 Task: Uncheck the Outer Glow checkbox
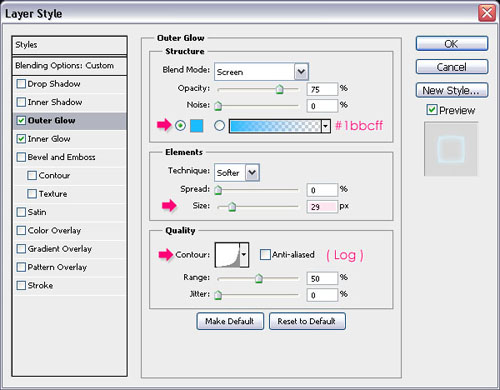point(21,120)
